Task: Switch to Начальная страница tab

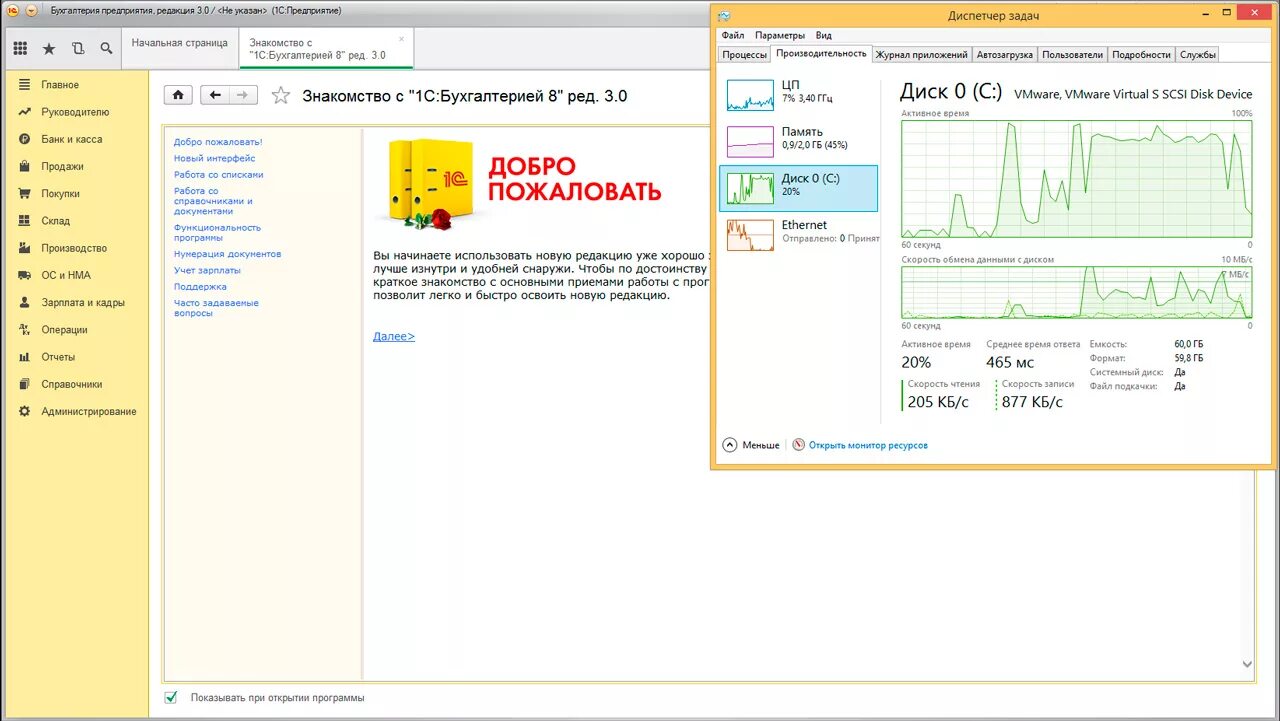Action: click(x=179, y=43)
